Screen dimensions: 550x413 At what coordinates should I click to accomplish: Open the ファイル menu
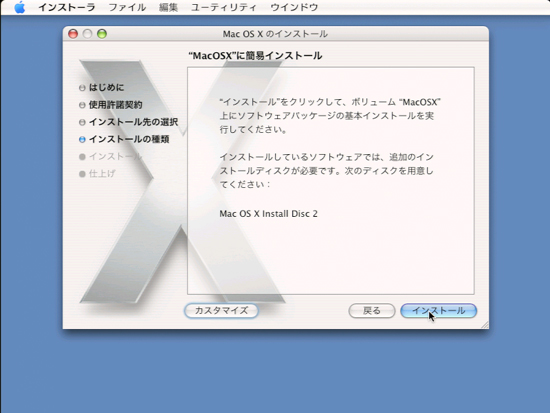point(127,7)
